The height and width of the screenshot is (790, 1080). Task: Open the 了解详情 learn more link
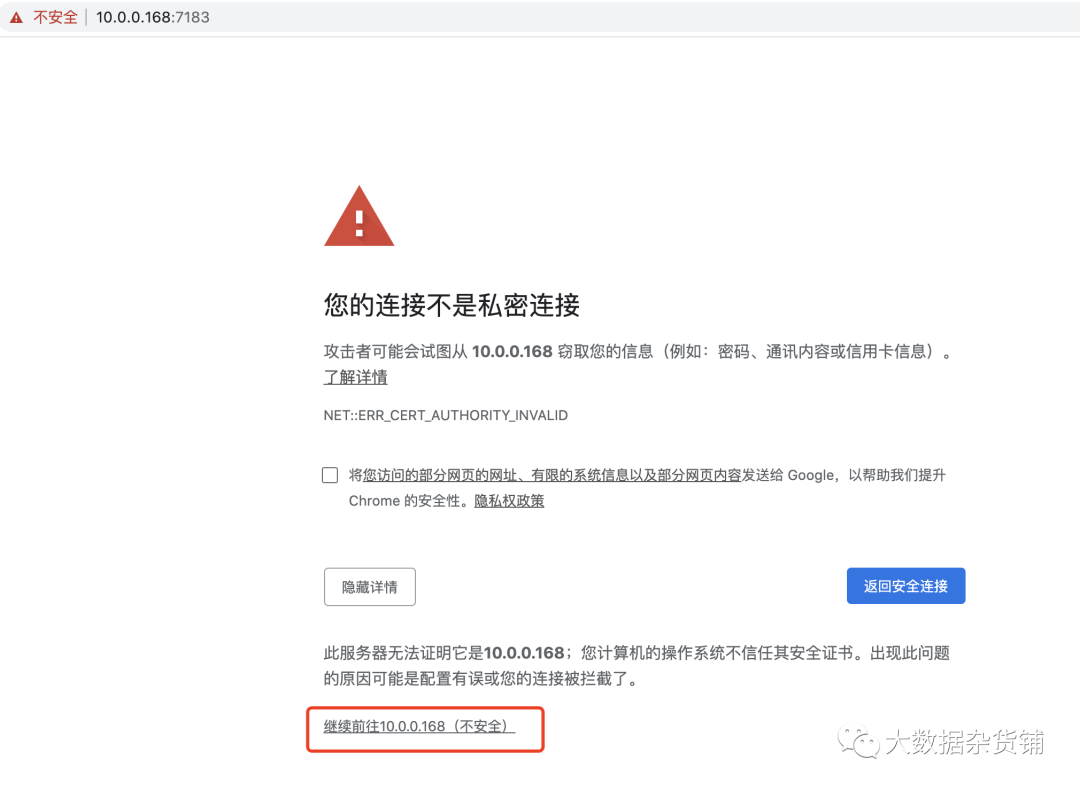point(355,377)
